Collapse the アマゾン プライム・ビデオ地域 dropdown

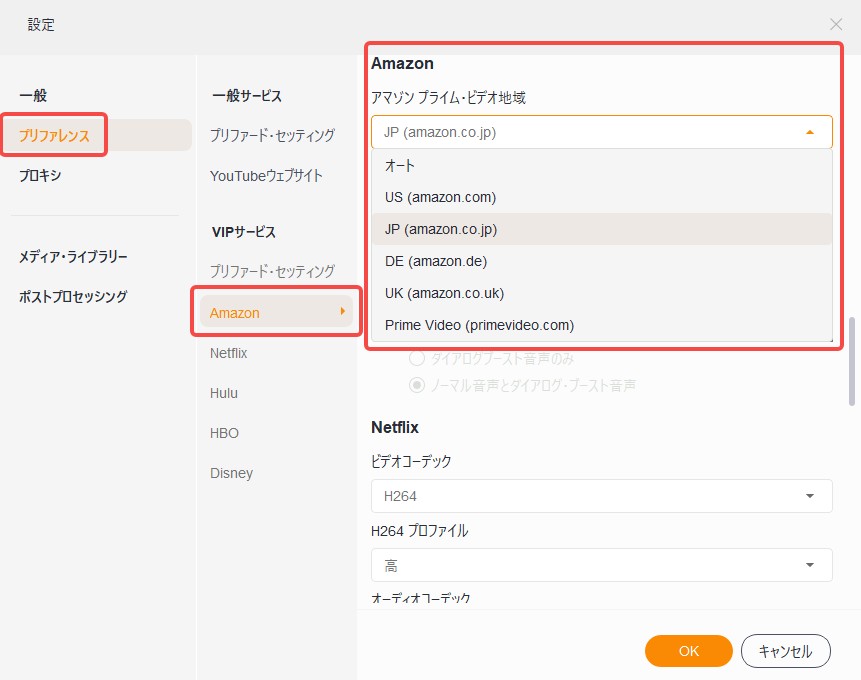(x=602, y=132)
